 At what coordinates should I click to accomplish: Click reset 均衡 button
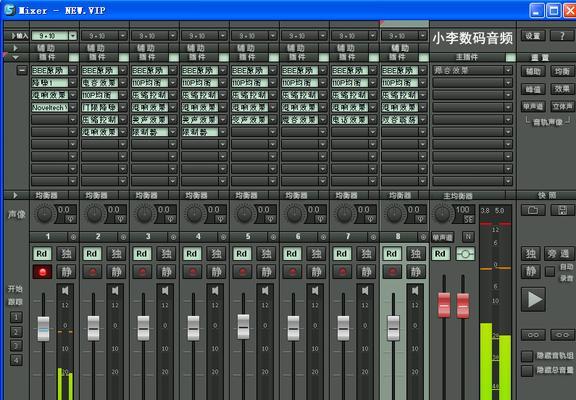562,71
